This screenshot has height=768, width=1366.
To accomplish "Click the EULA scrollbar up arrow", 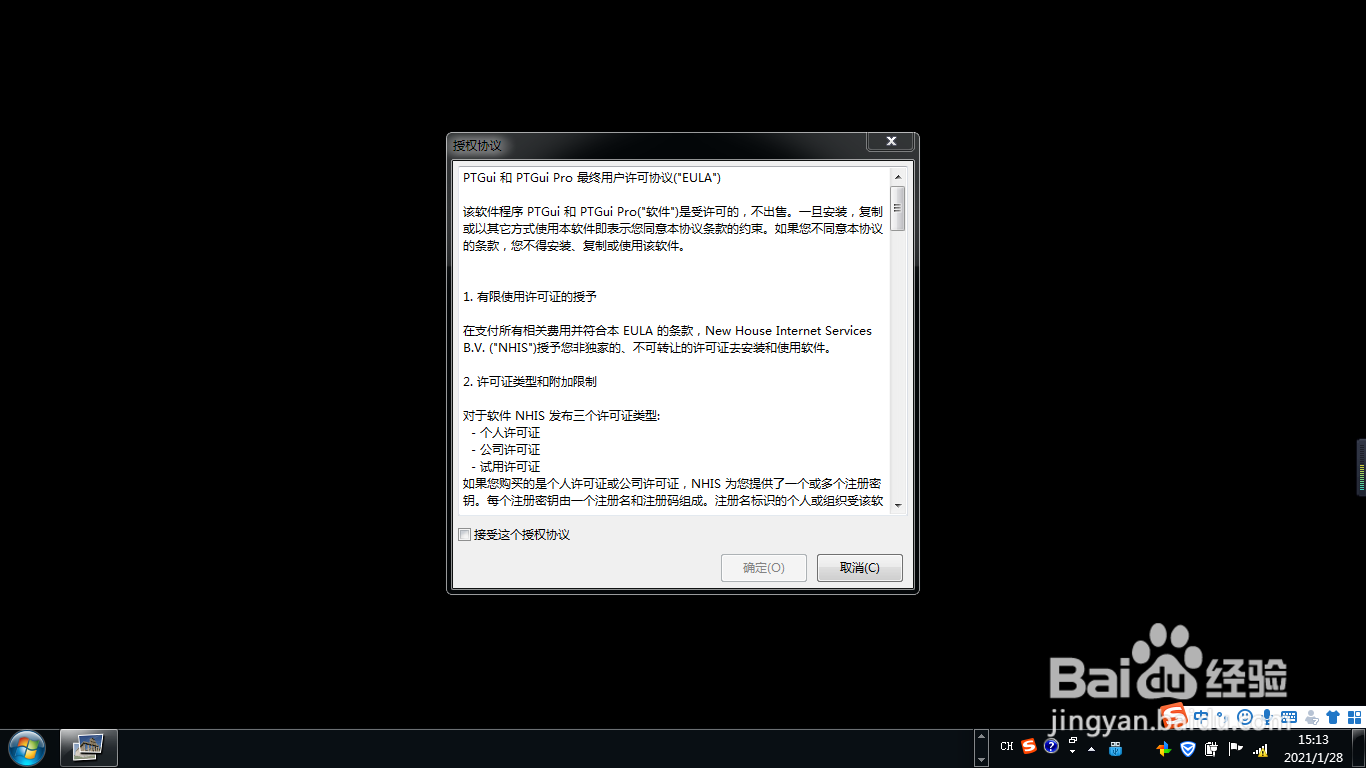I will pos(897,177).
